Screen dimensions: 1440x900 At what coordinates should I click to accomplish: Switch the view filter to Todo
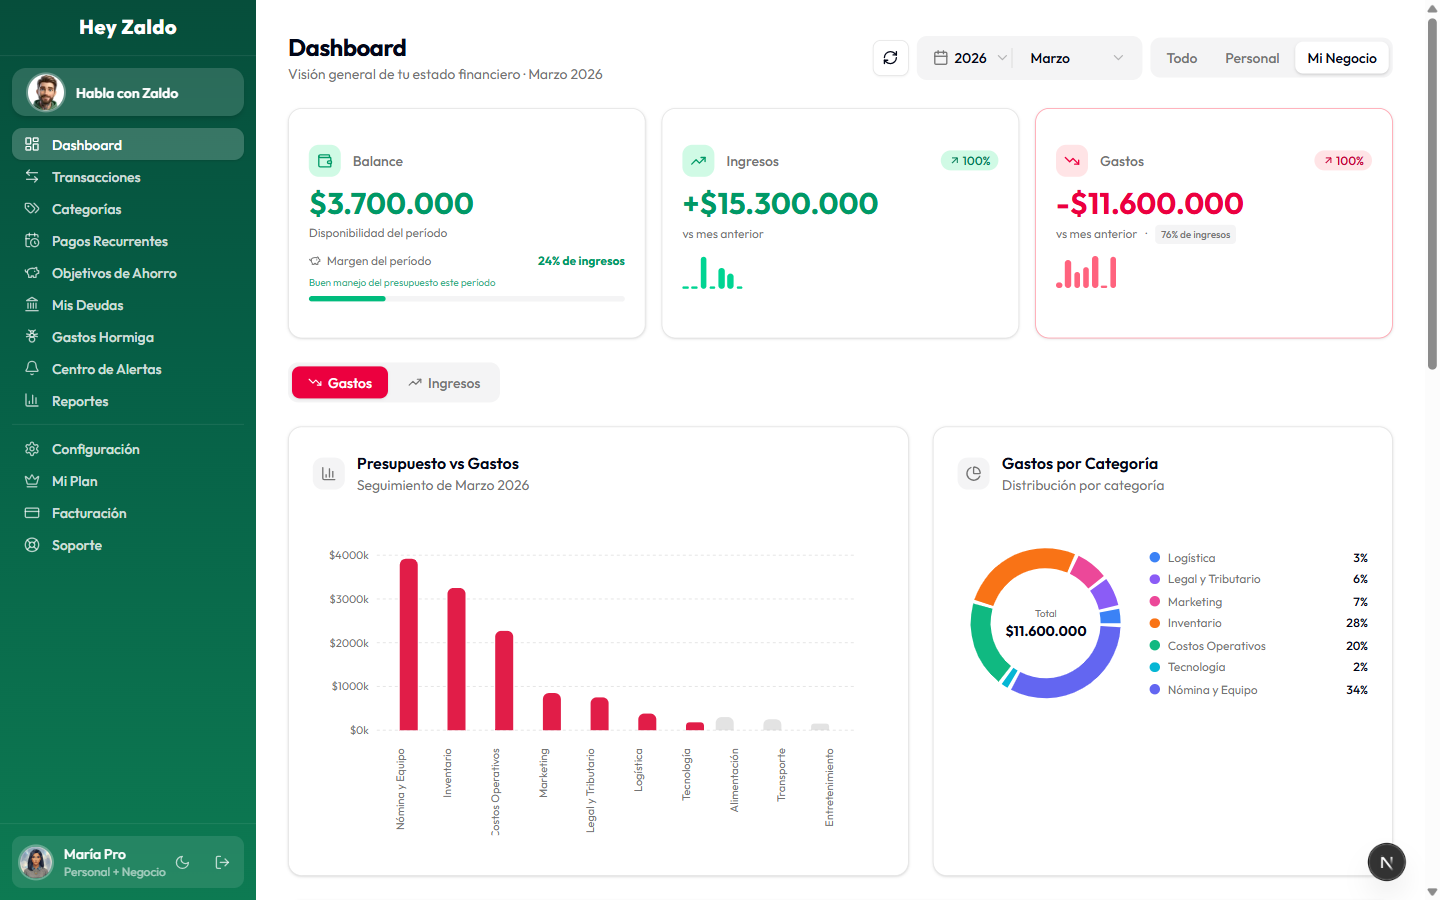click(x=1182, y=57)
